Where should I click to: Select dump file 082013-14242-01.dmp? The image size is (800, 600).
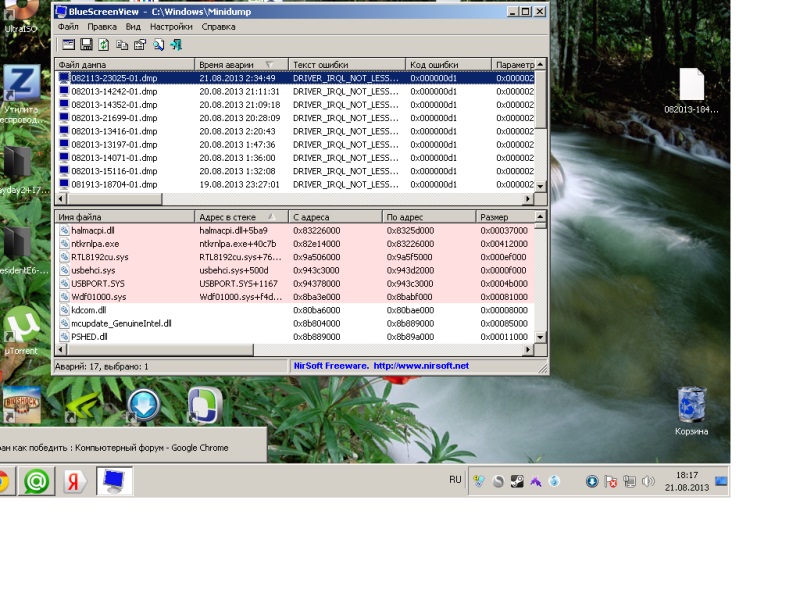click(114, 91)
